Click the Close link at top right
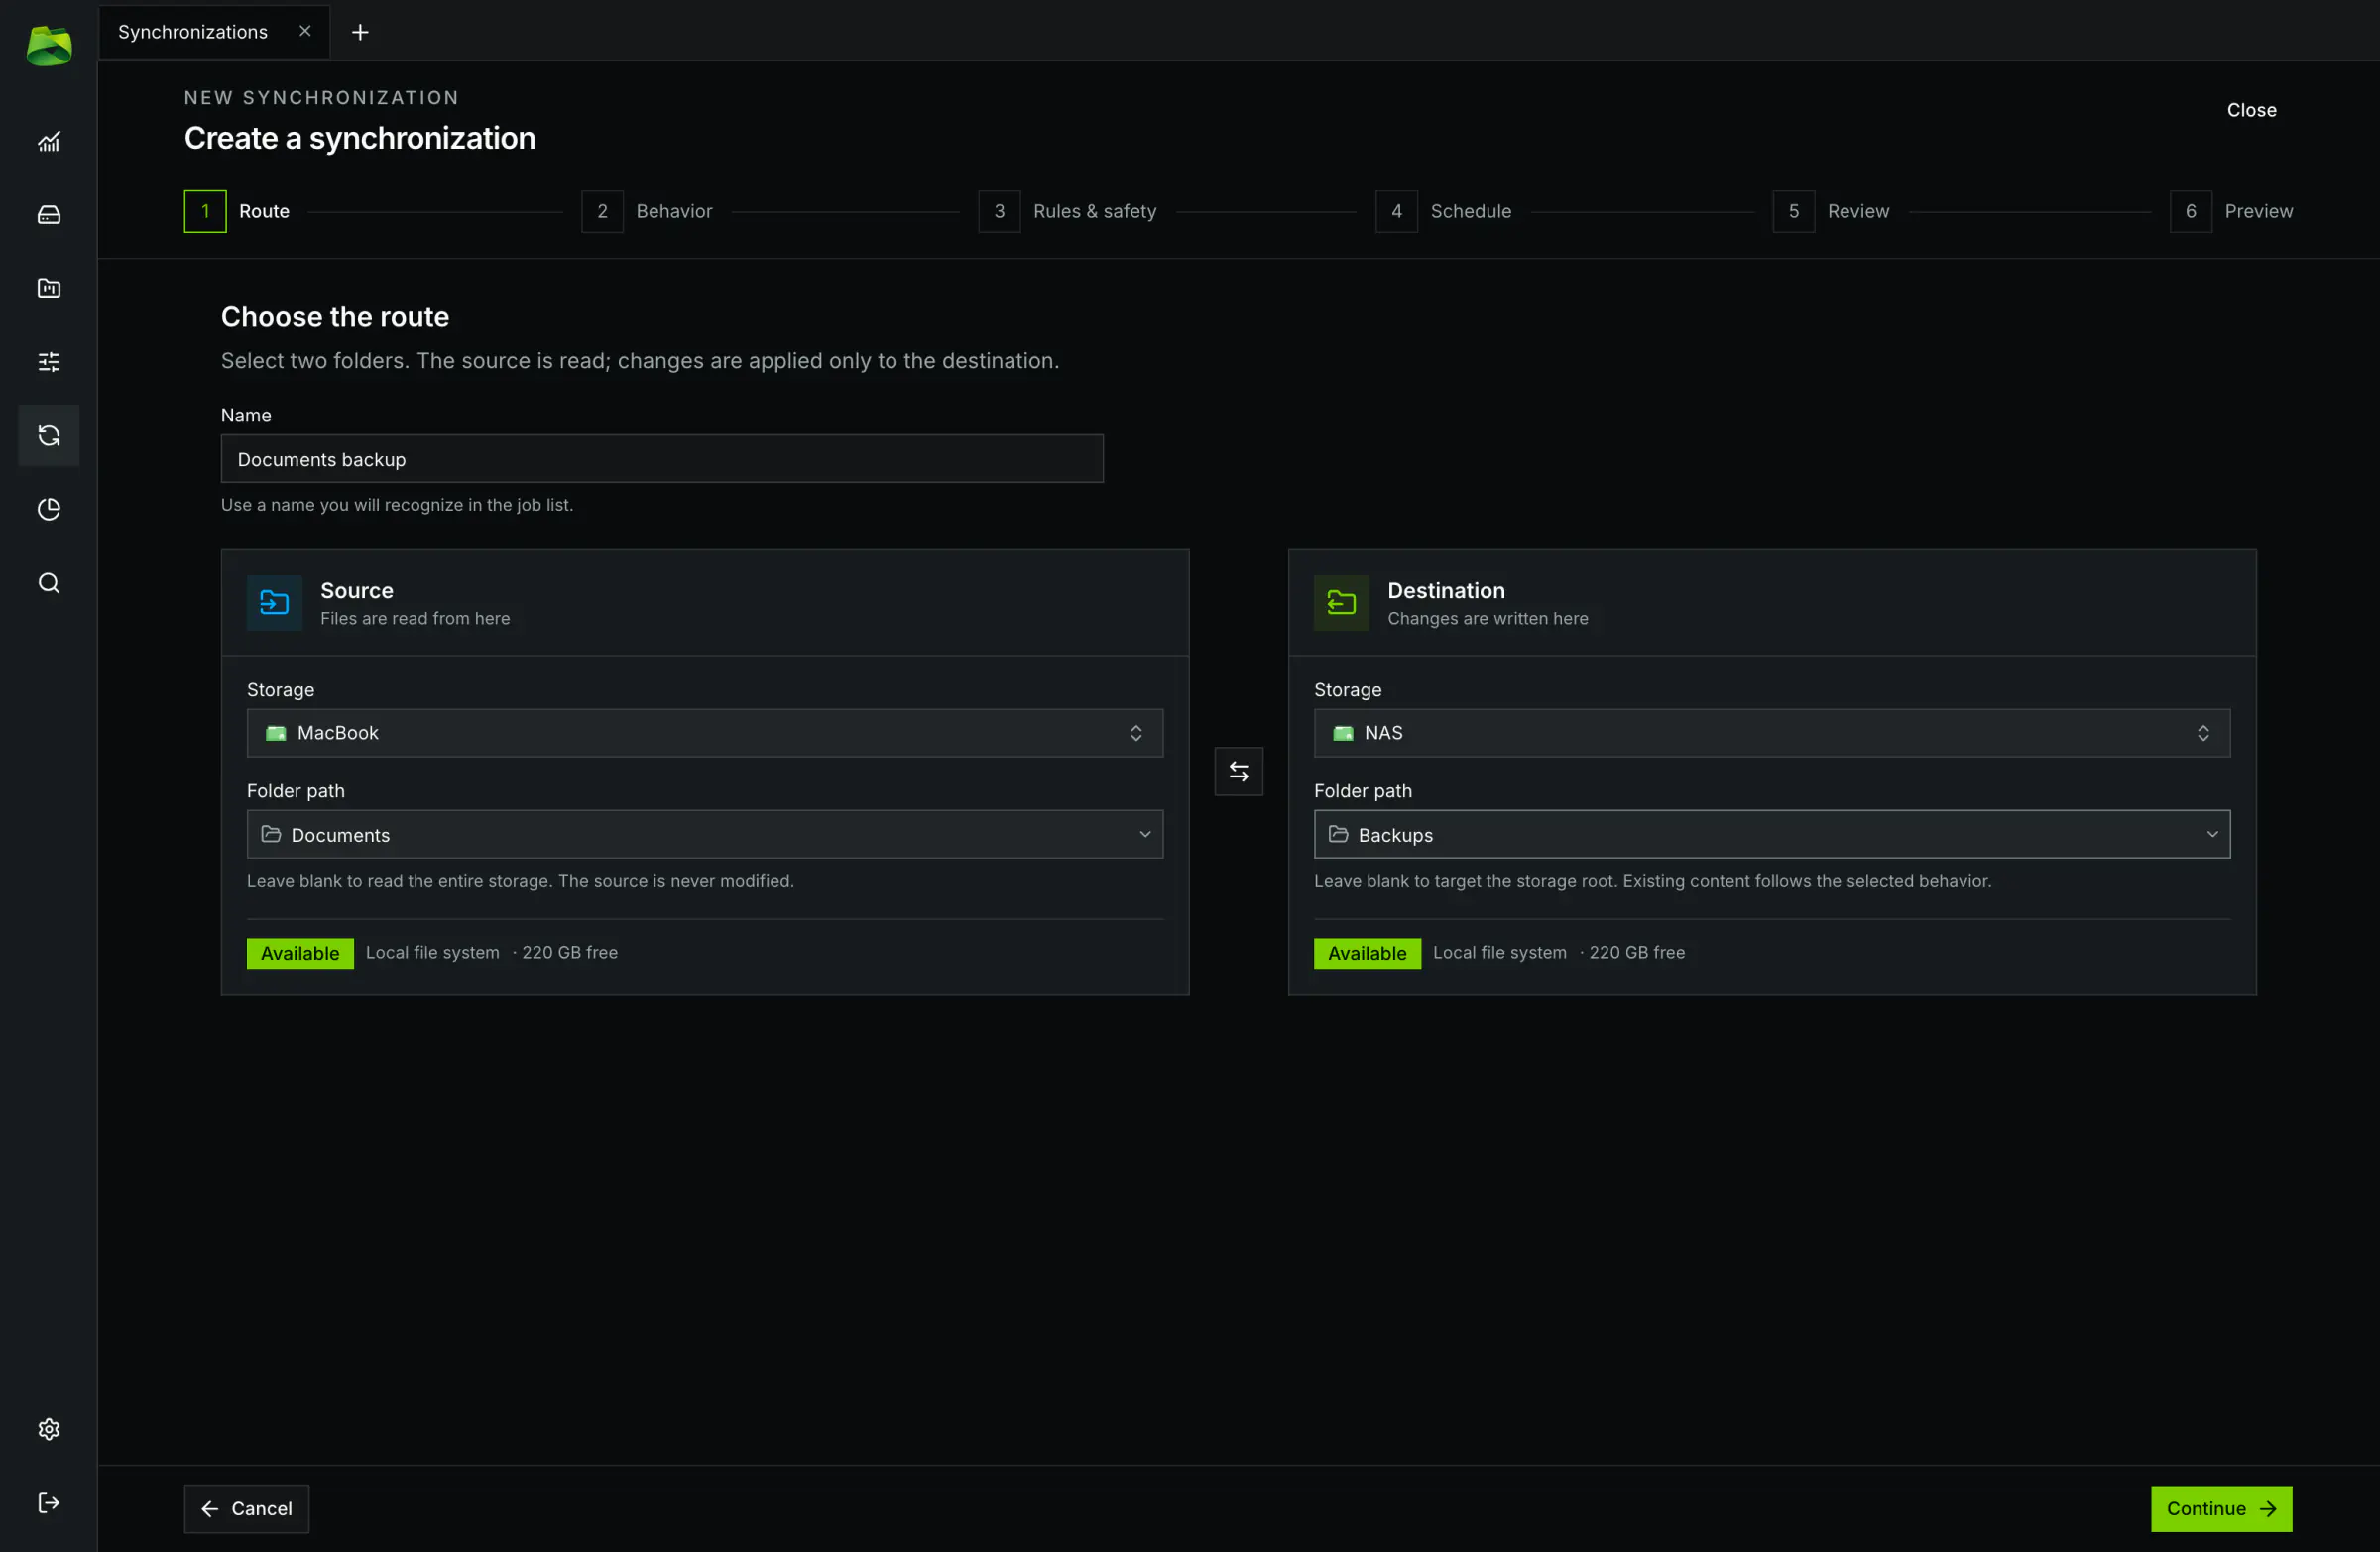Screen dimensions: 2380x1552 point(2251,110)
